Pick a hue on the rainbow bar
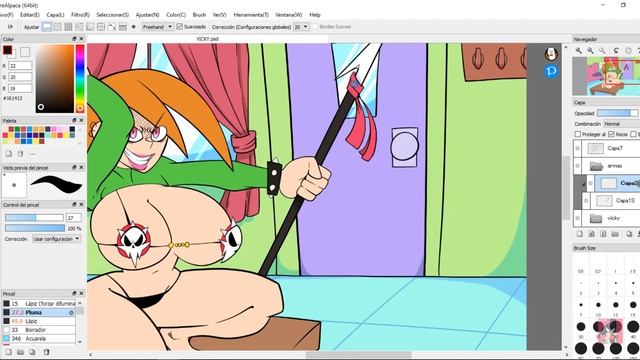 [x=80, y=78]
